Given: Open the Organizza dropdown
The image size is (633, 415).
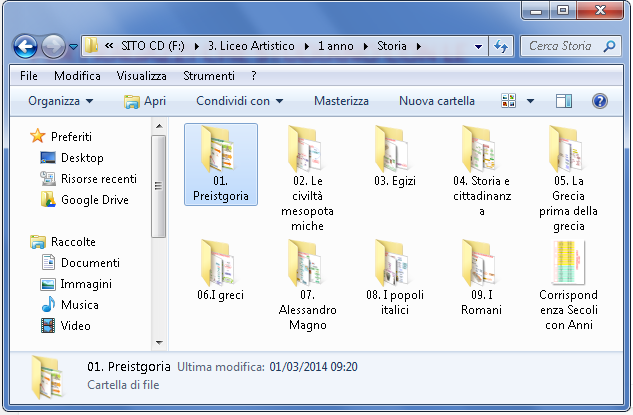Looking at the screenshot, I should pyautogui.click(x=61, y=101).
